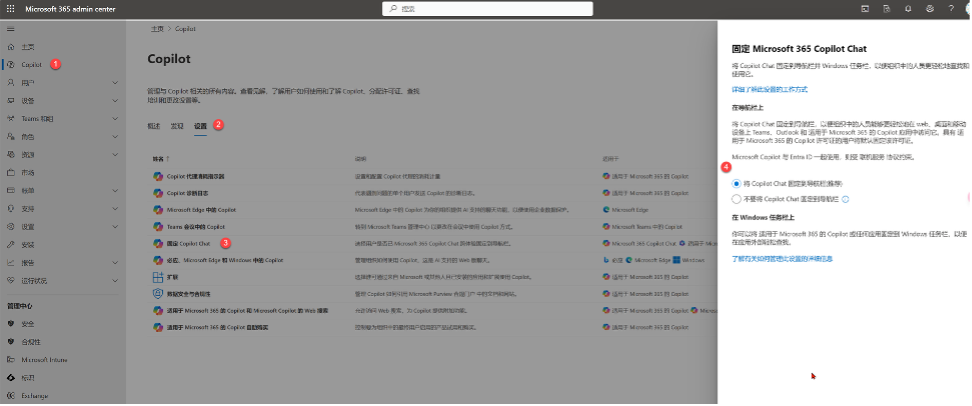Select radio 不要将 Copilot Chat 固定到导航栏

point(736,200)
